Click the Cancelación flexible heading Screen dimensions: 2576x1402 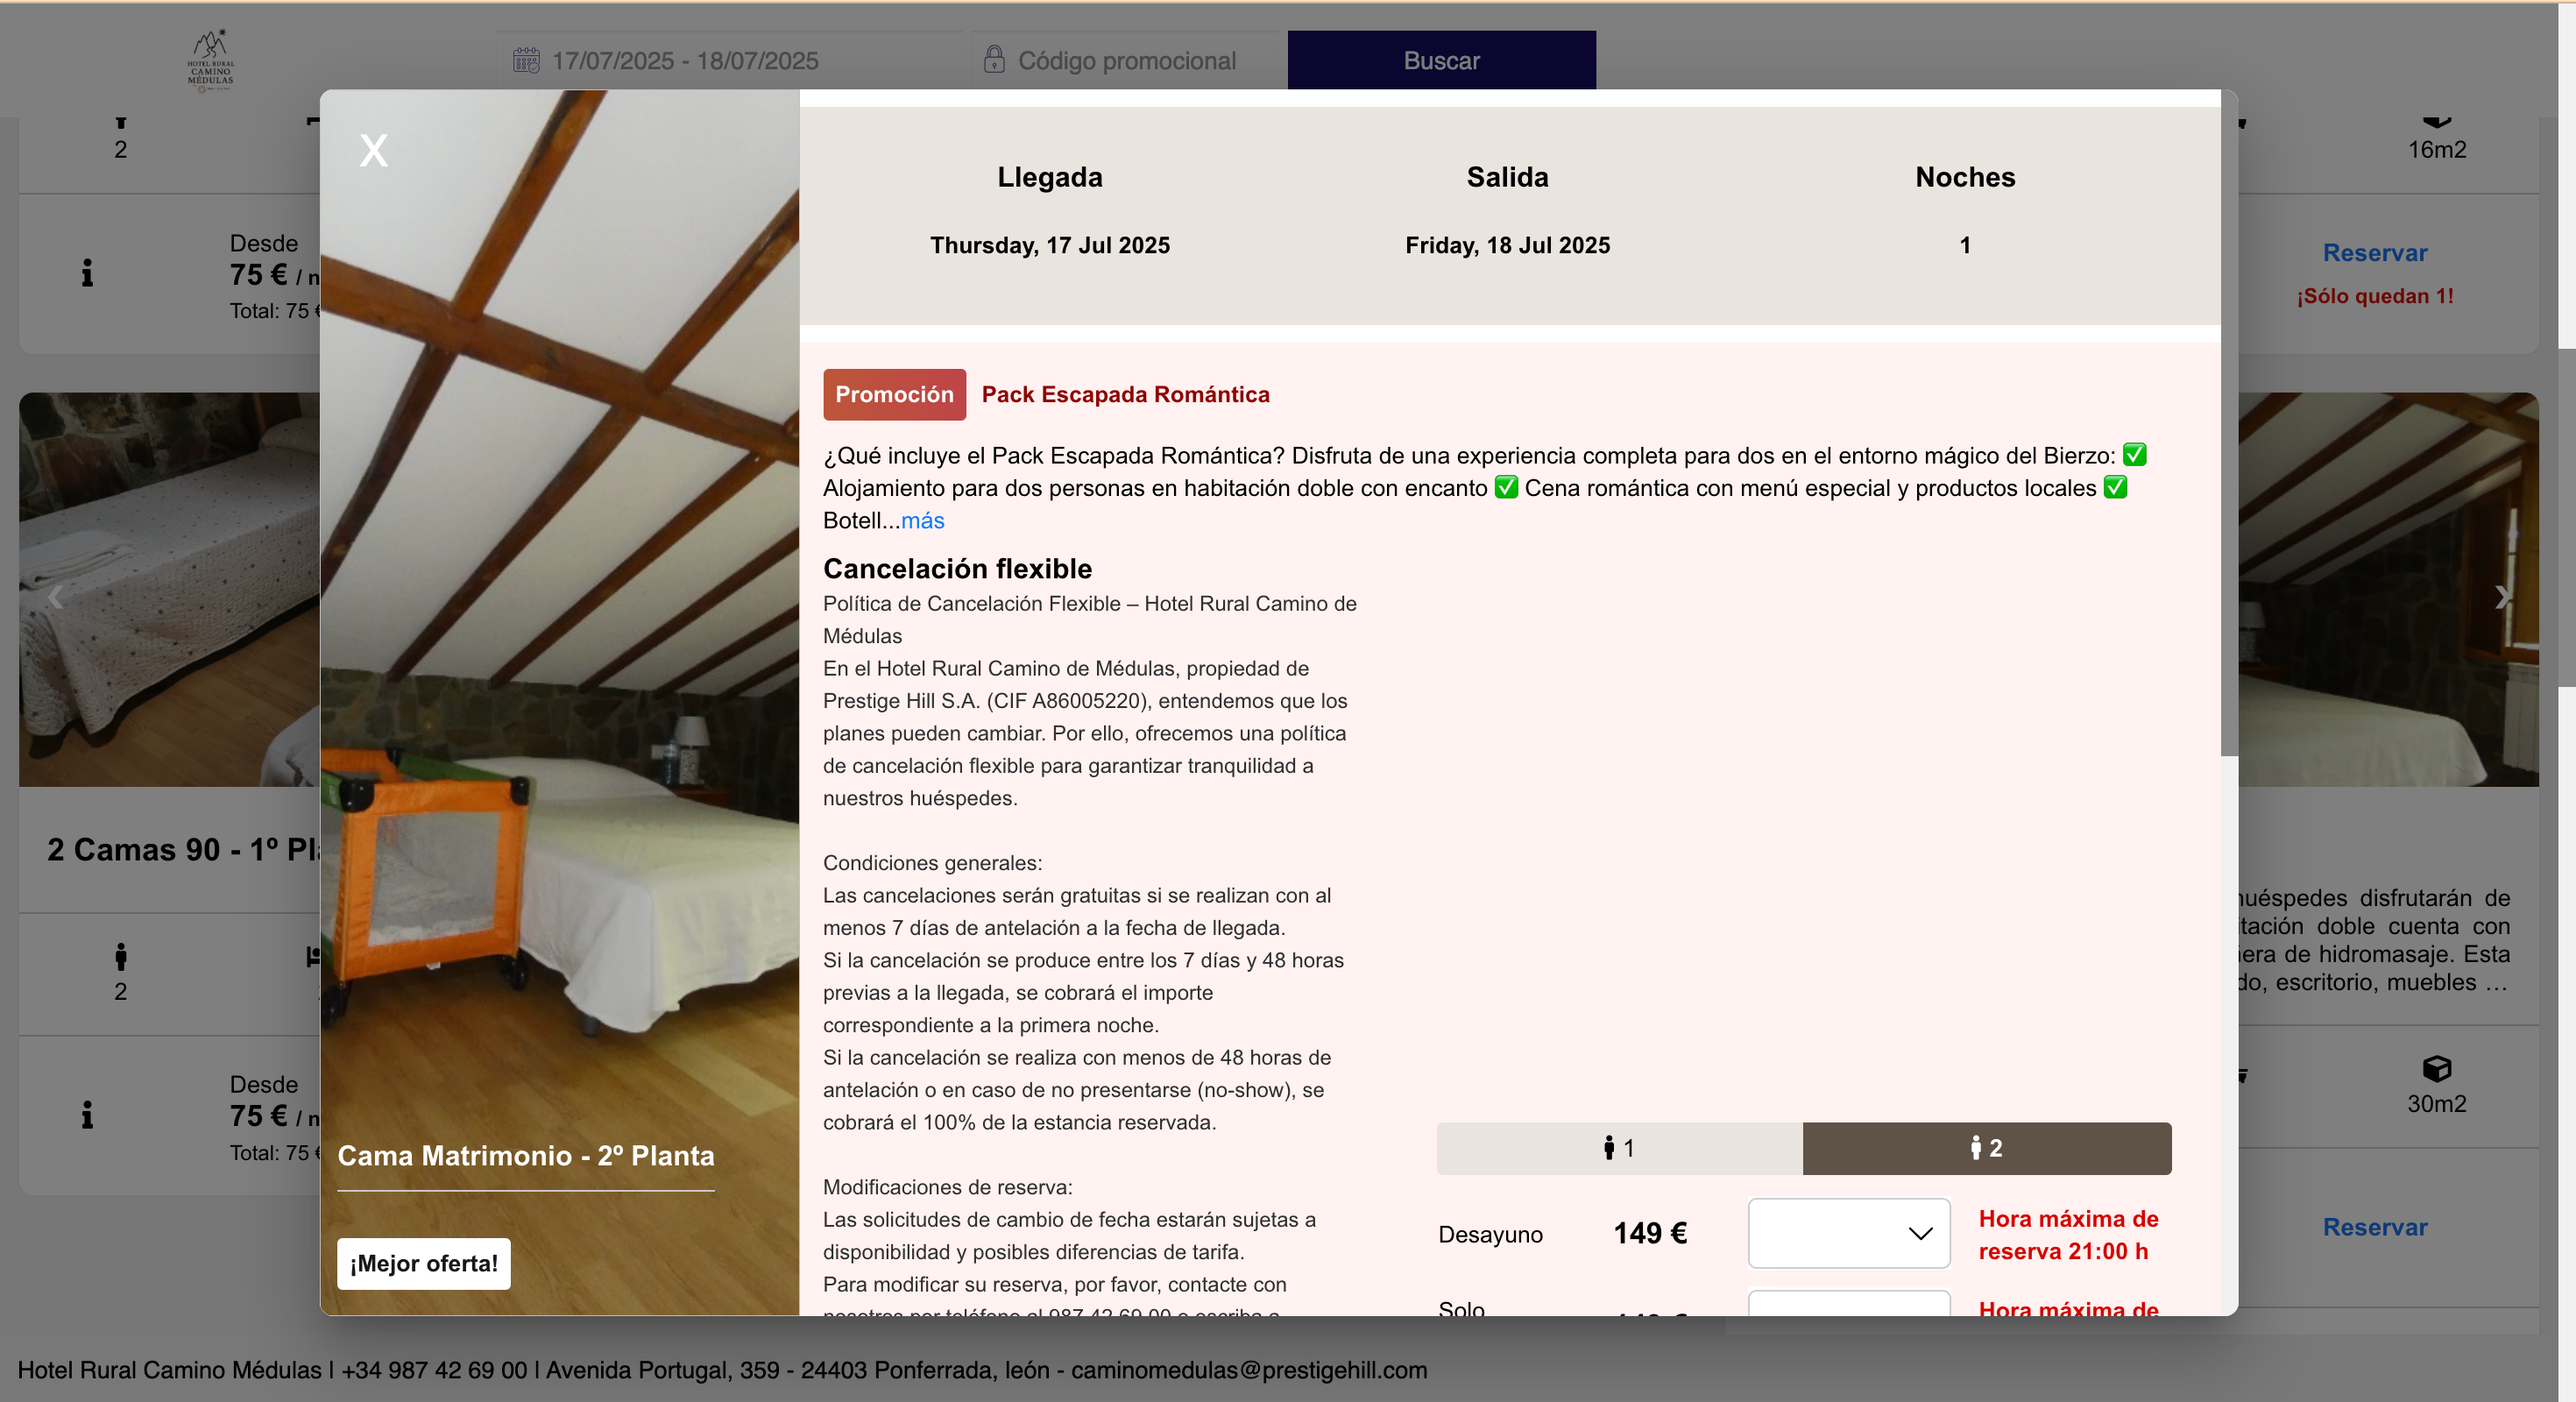pyautogui.click(x=957, y=568)
